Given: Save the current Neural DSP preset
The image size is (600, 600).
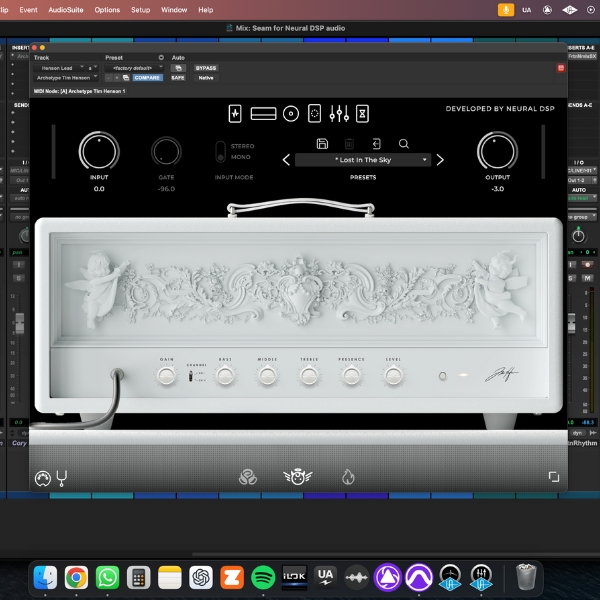Looking at the screenshot, I should click(x=322, y=144).
